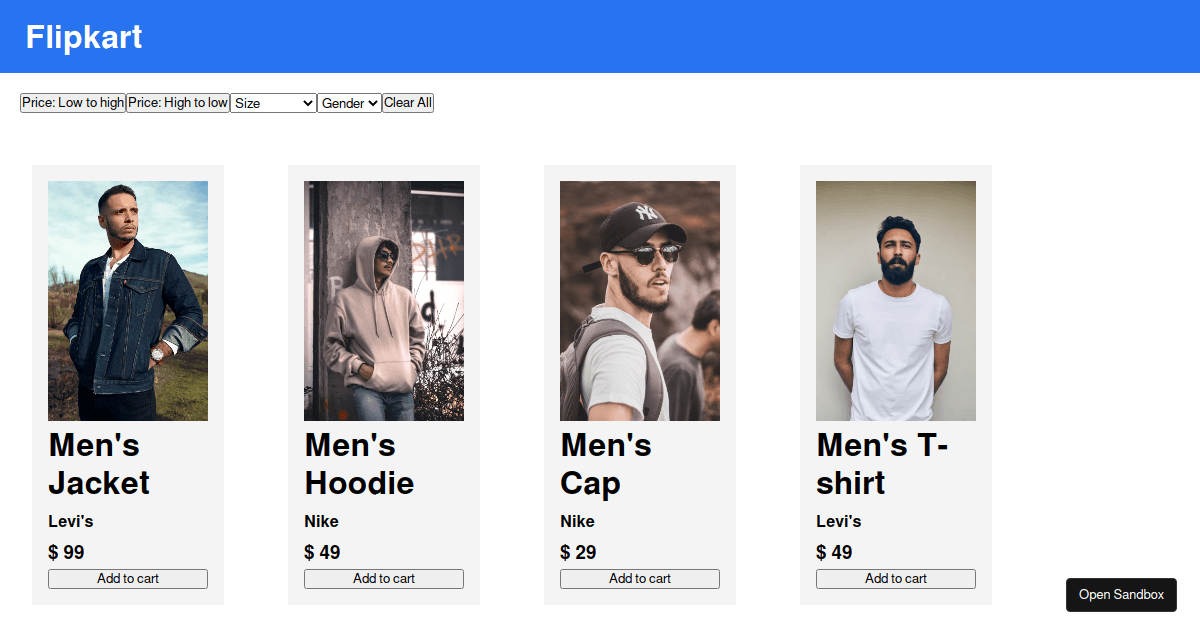This screenshot has height=630, width=1200.
Task: View the Men's Cap product image
Action: tap(639, 300)
